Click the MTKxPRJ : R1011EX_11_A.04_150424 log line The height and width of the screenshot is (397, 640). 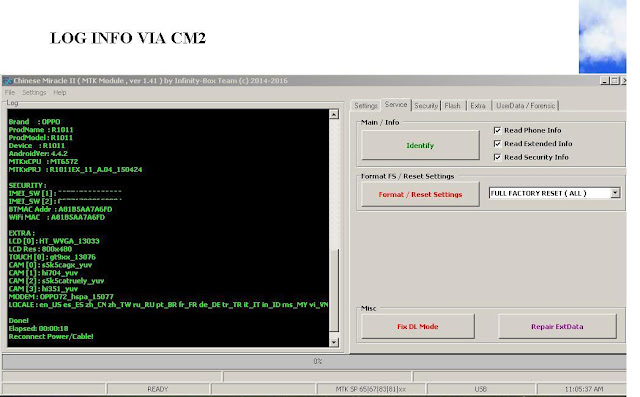[75, 170]
